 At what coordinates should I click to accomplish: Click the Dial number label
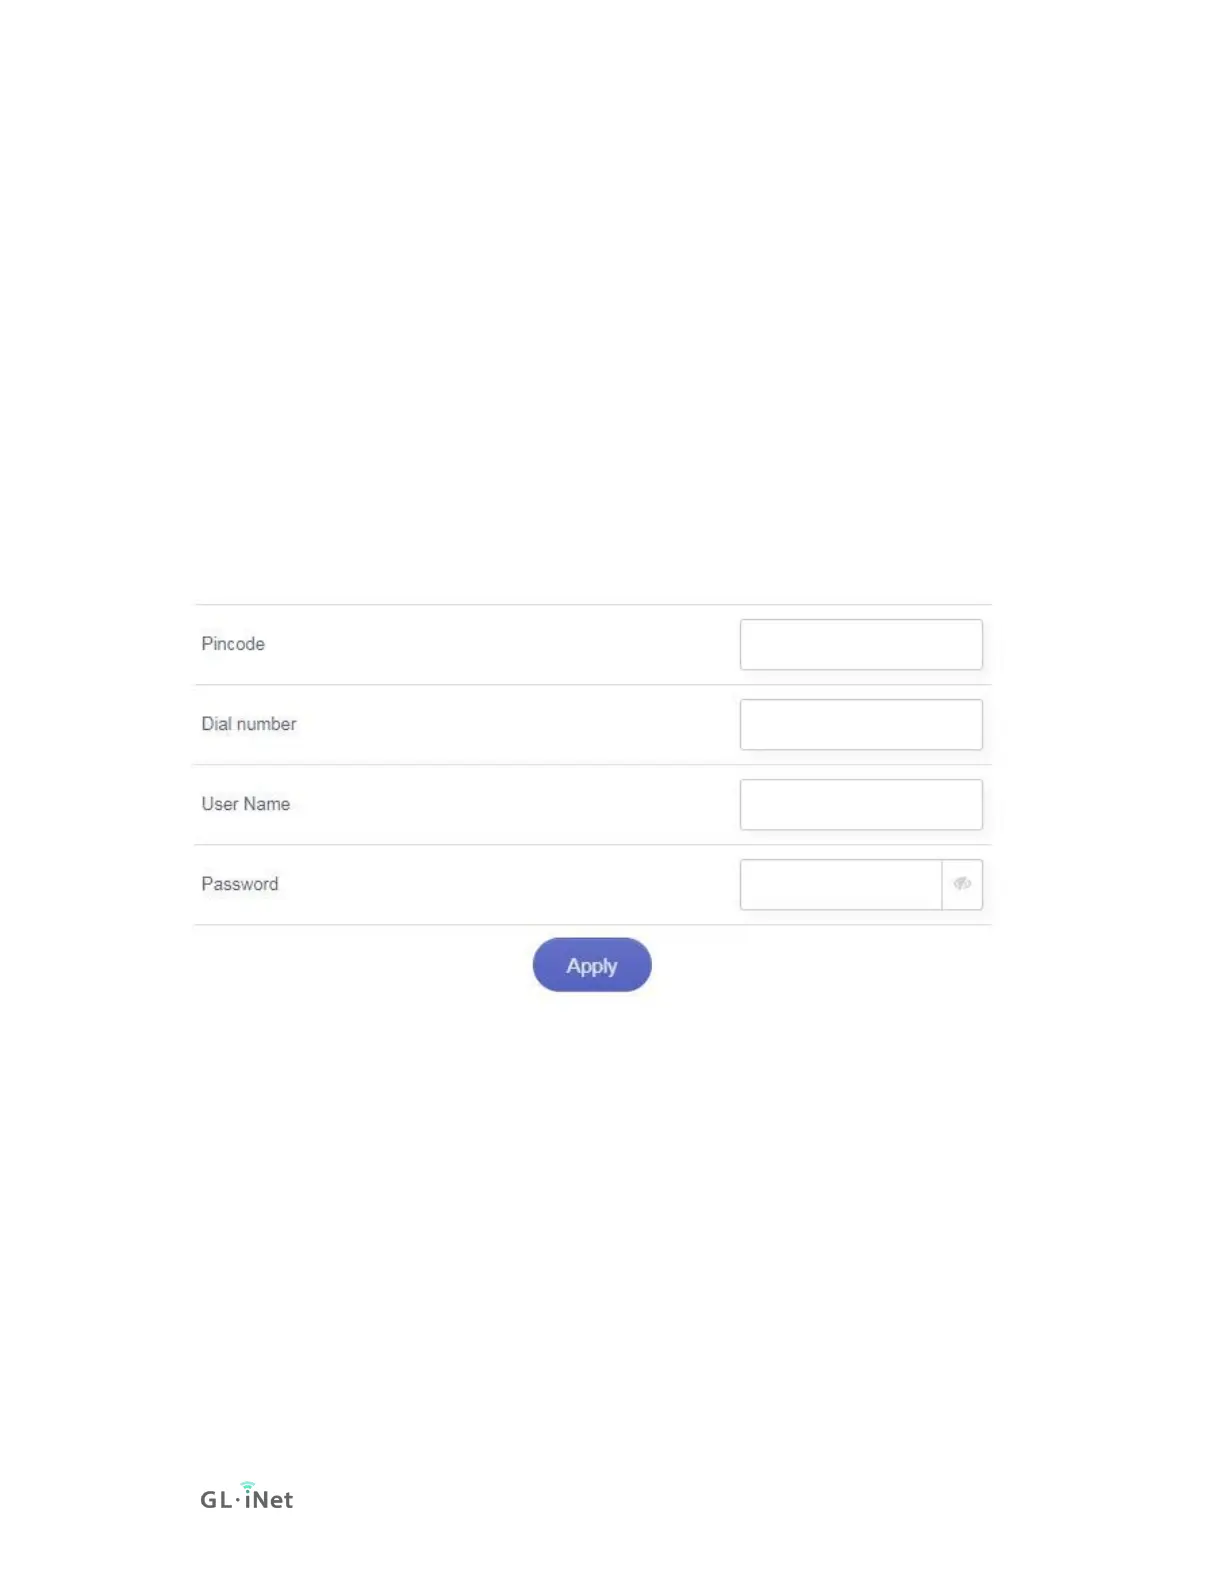click(x=249, y=724)
